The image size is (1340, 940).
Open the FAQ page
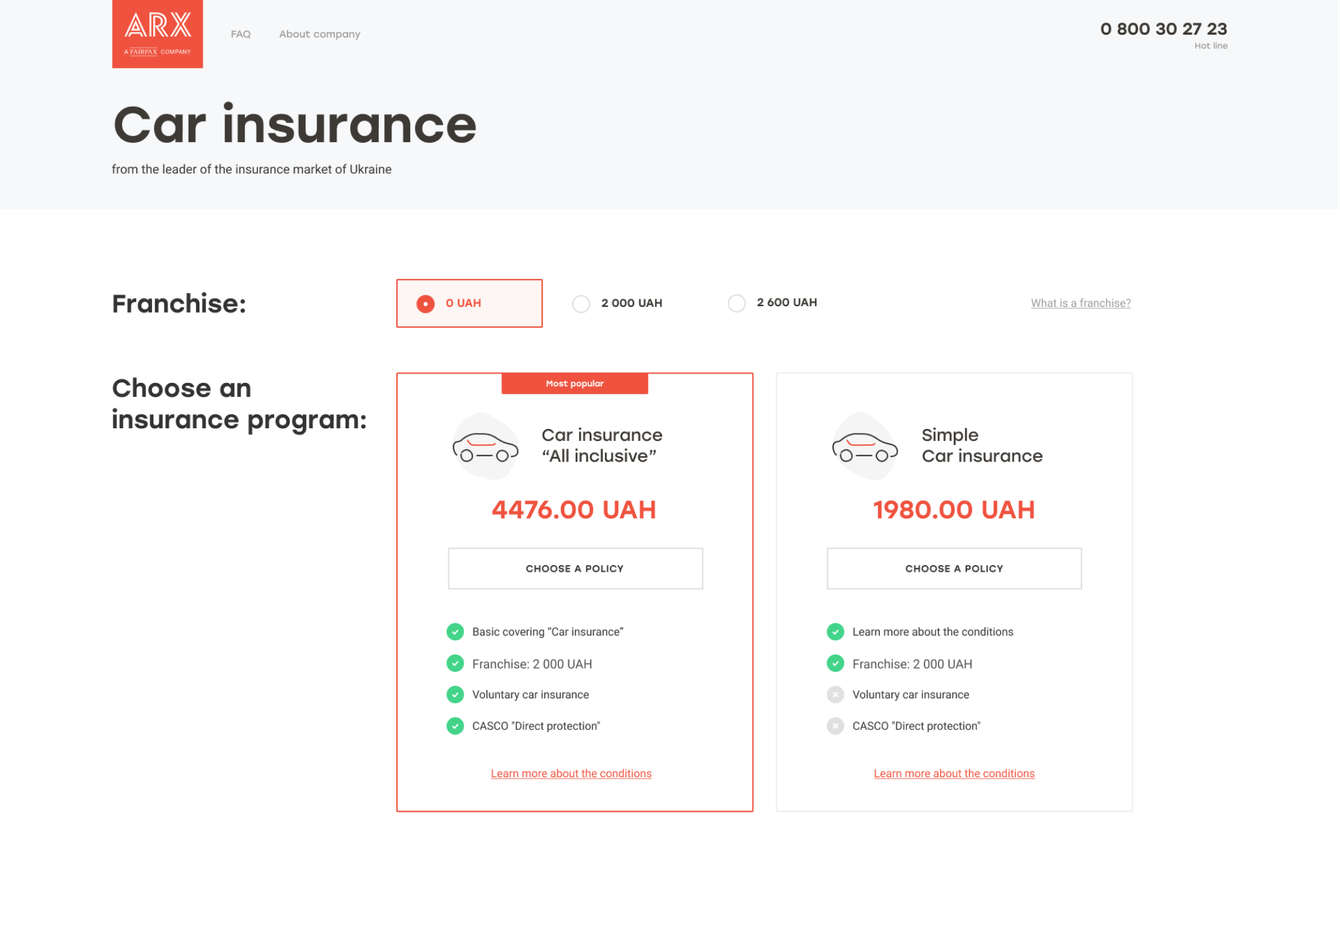pos(240,34)
